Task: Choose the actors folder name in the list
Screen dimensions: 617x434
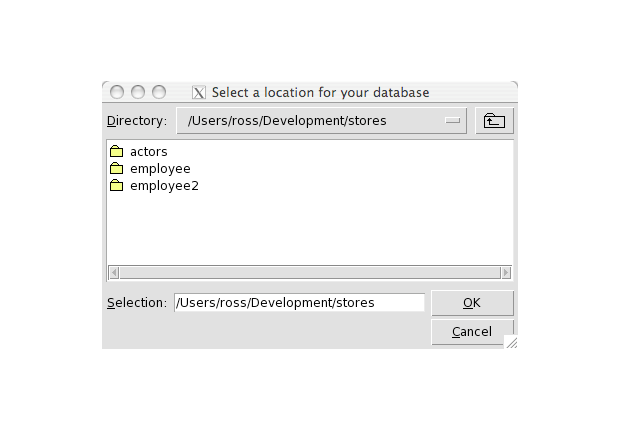Action: click(149, 152)
